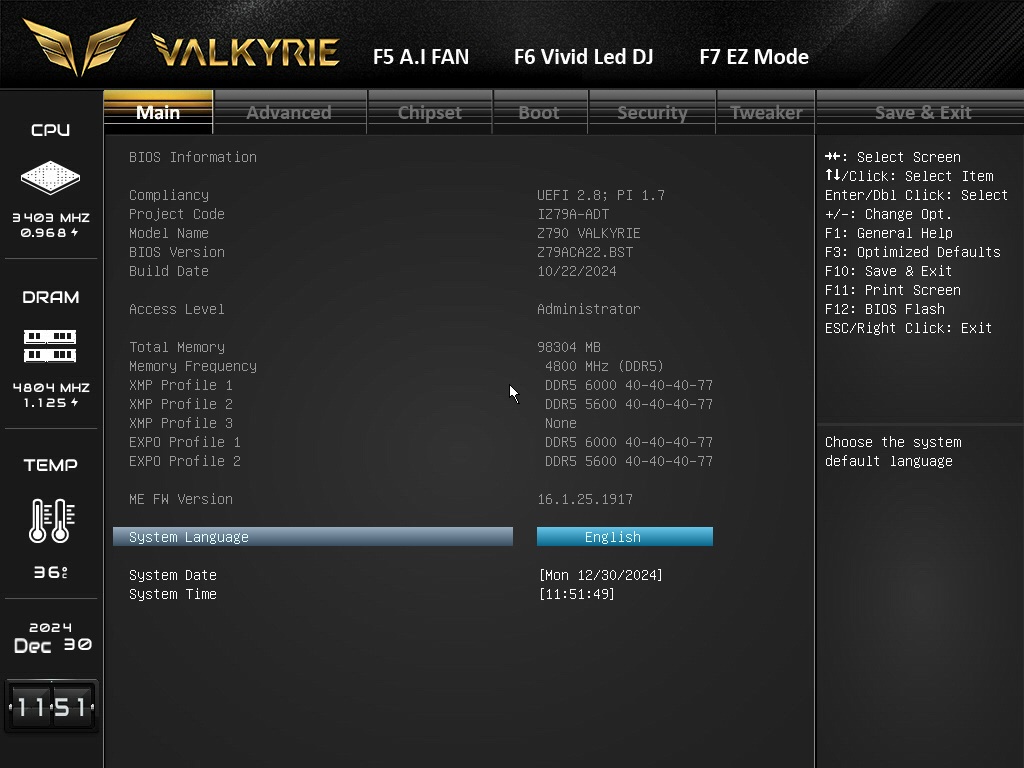Click the Memory Frequency value 4800 MHz (DDR5)
This screenshot has width=1024, height=768.
pos(604,366)
